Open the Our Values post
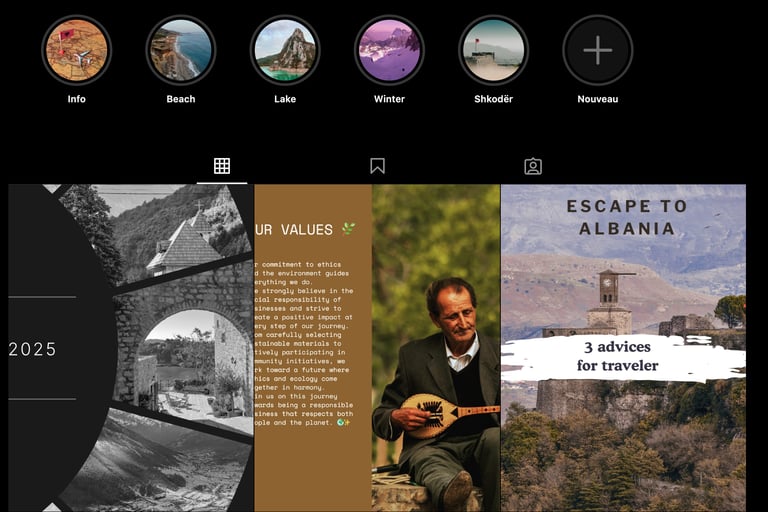The height and width of the screenshot is (512, 768). [377, 348]
